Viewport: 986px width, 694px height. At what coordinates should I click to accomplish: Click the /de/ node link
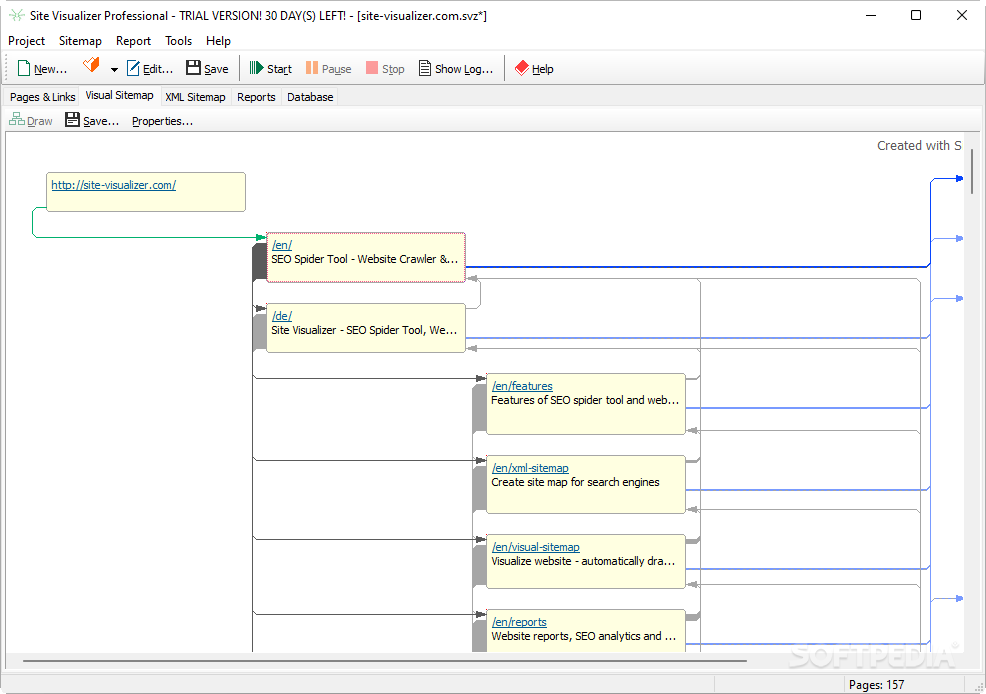(x=282, y=316)
